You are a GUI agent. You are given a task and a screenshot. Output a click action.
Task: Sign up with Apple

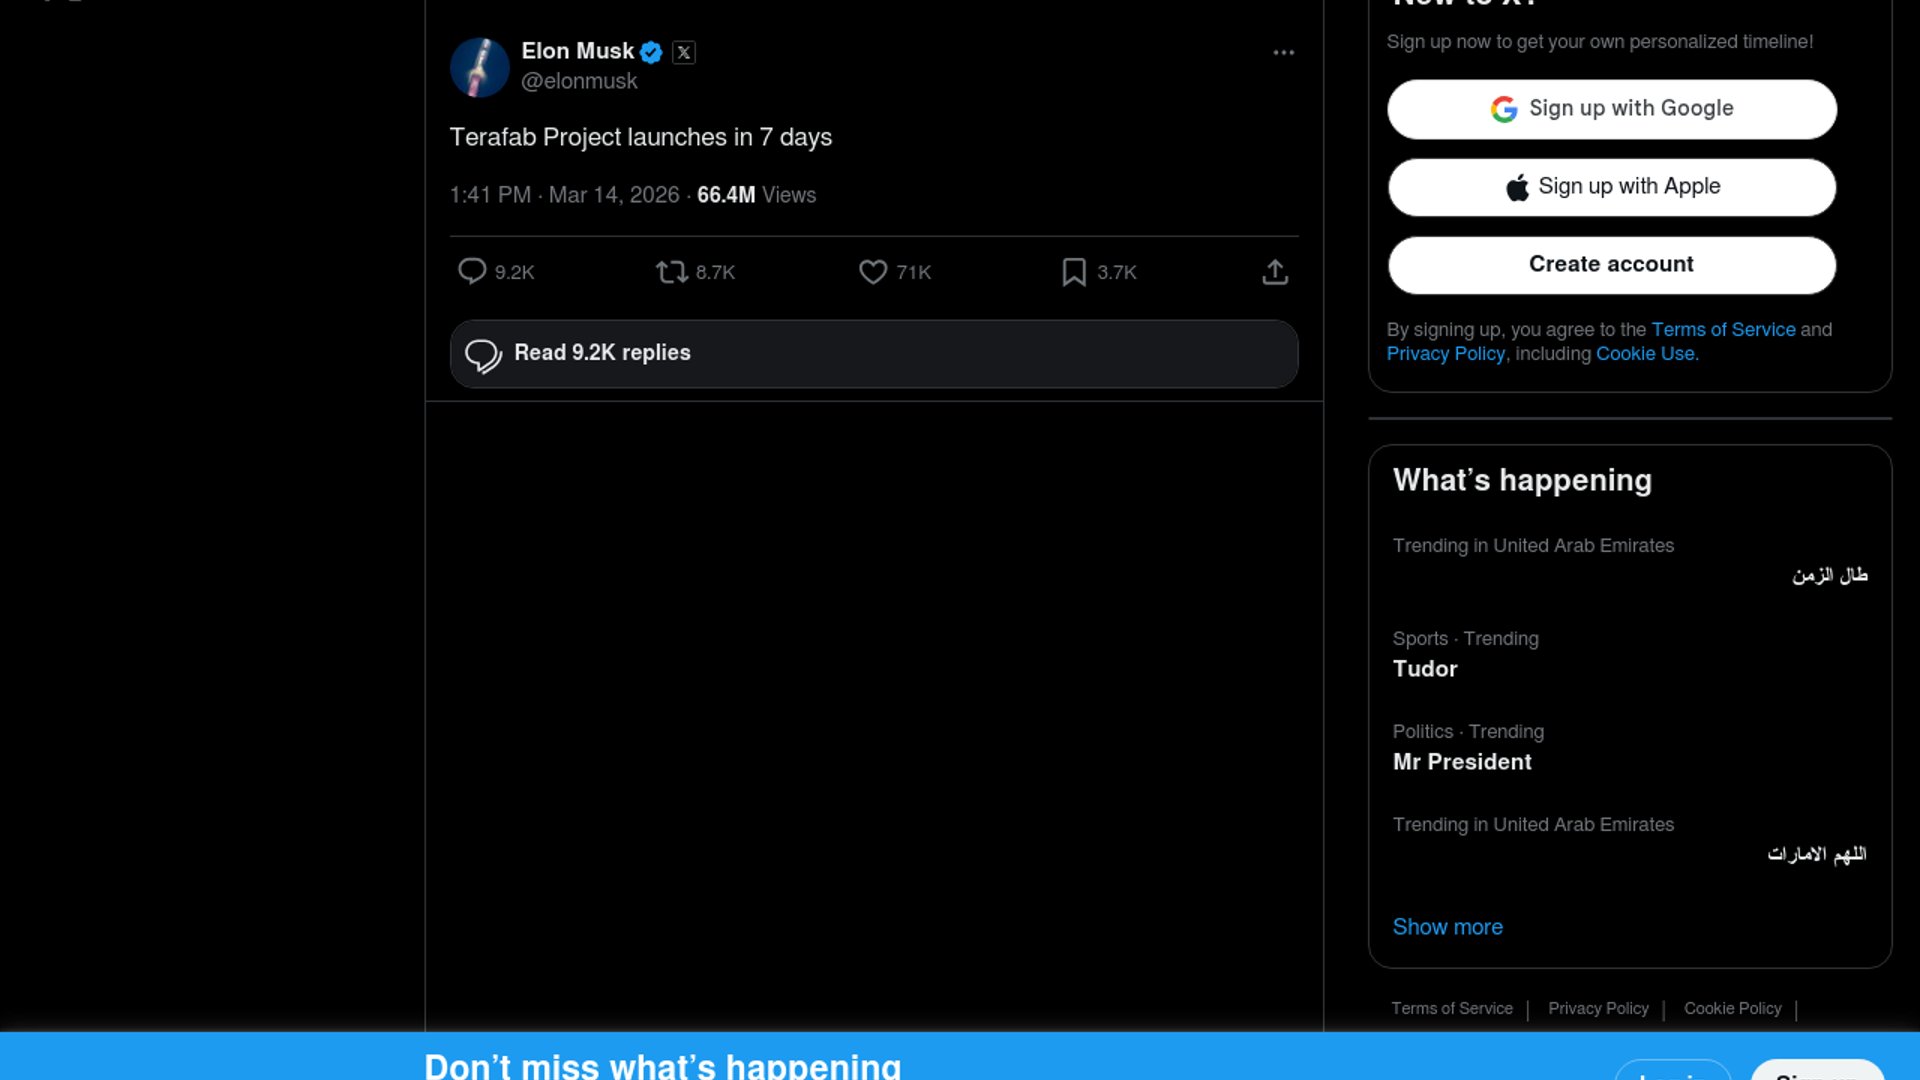pos(1611,187)
